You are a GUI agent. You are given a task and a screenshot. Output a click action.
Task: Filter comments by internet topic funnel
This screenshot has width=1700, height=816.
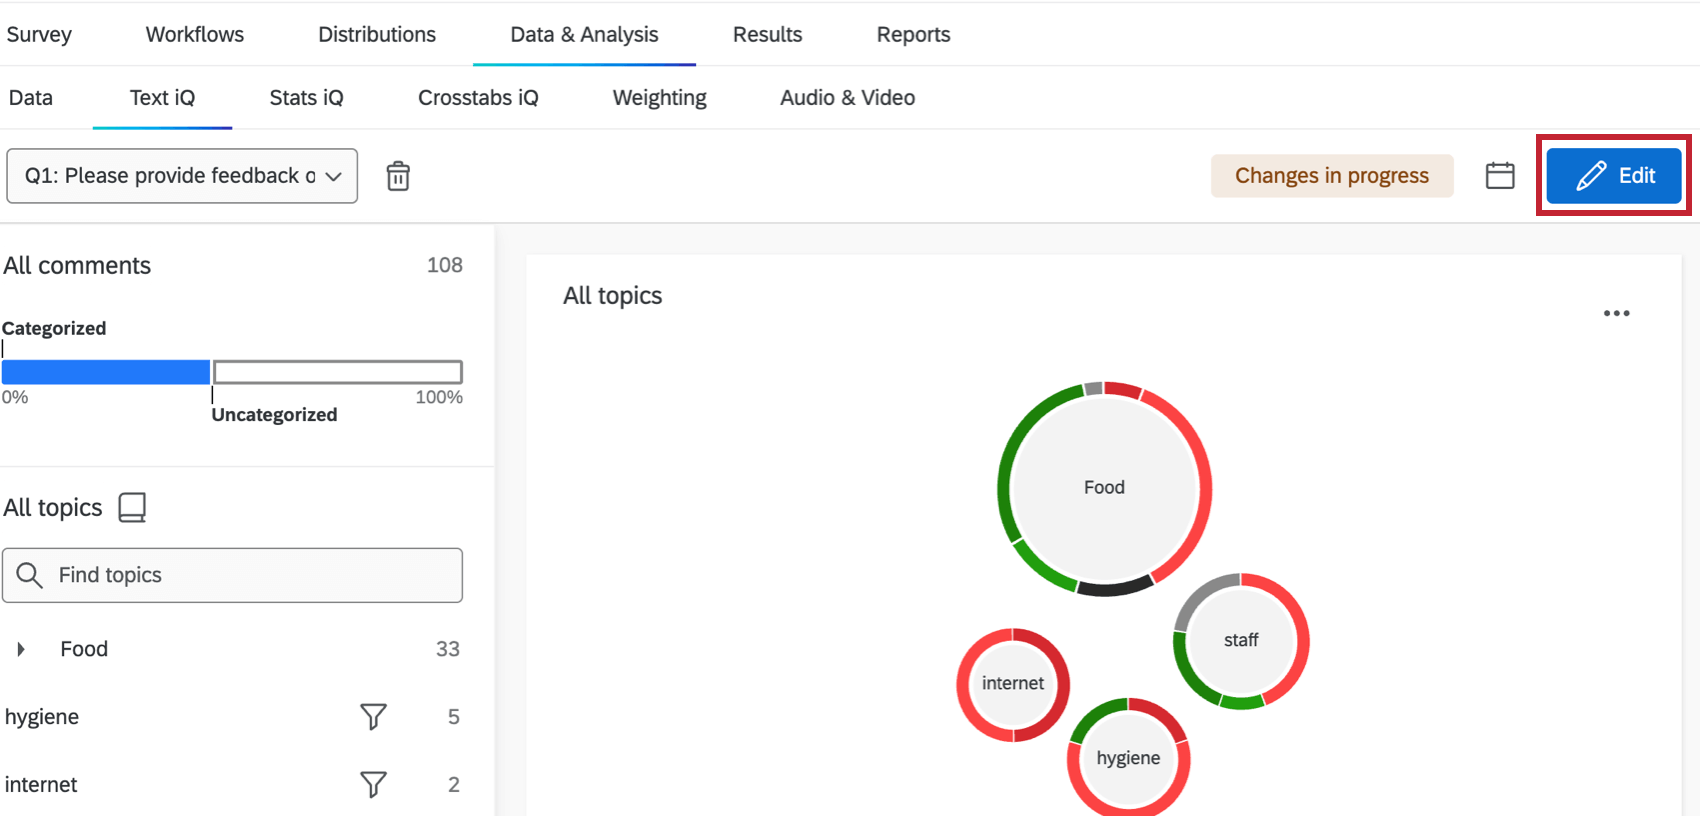pos(373,784)
